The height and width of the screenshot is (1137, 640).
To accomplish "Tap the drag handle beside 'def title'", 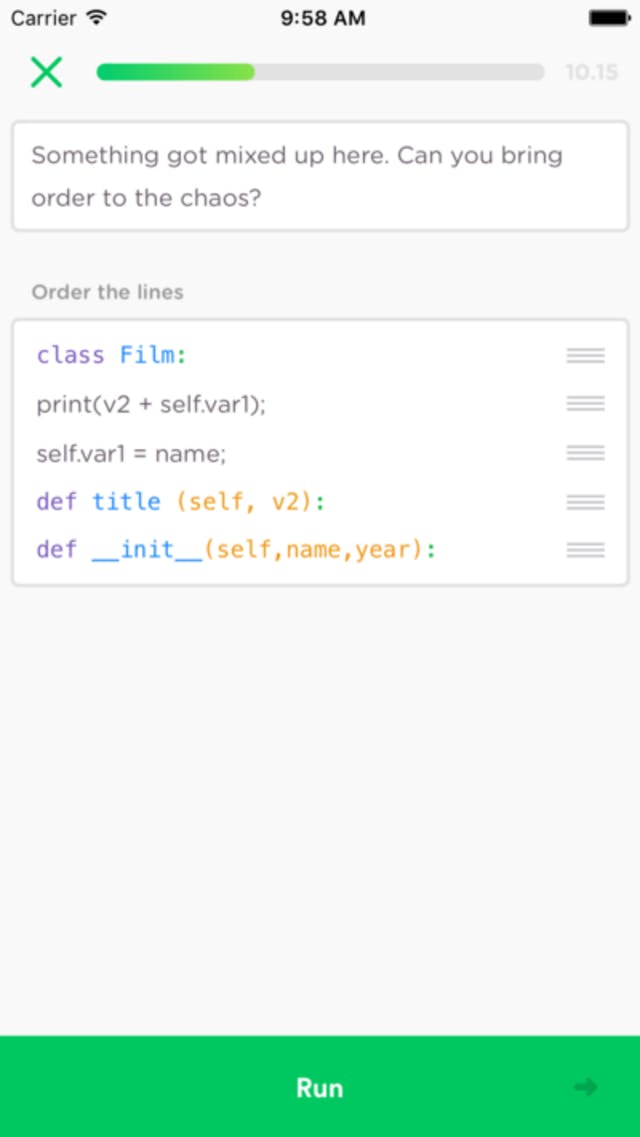I will tap(585, 501).
